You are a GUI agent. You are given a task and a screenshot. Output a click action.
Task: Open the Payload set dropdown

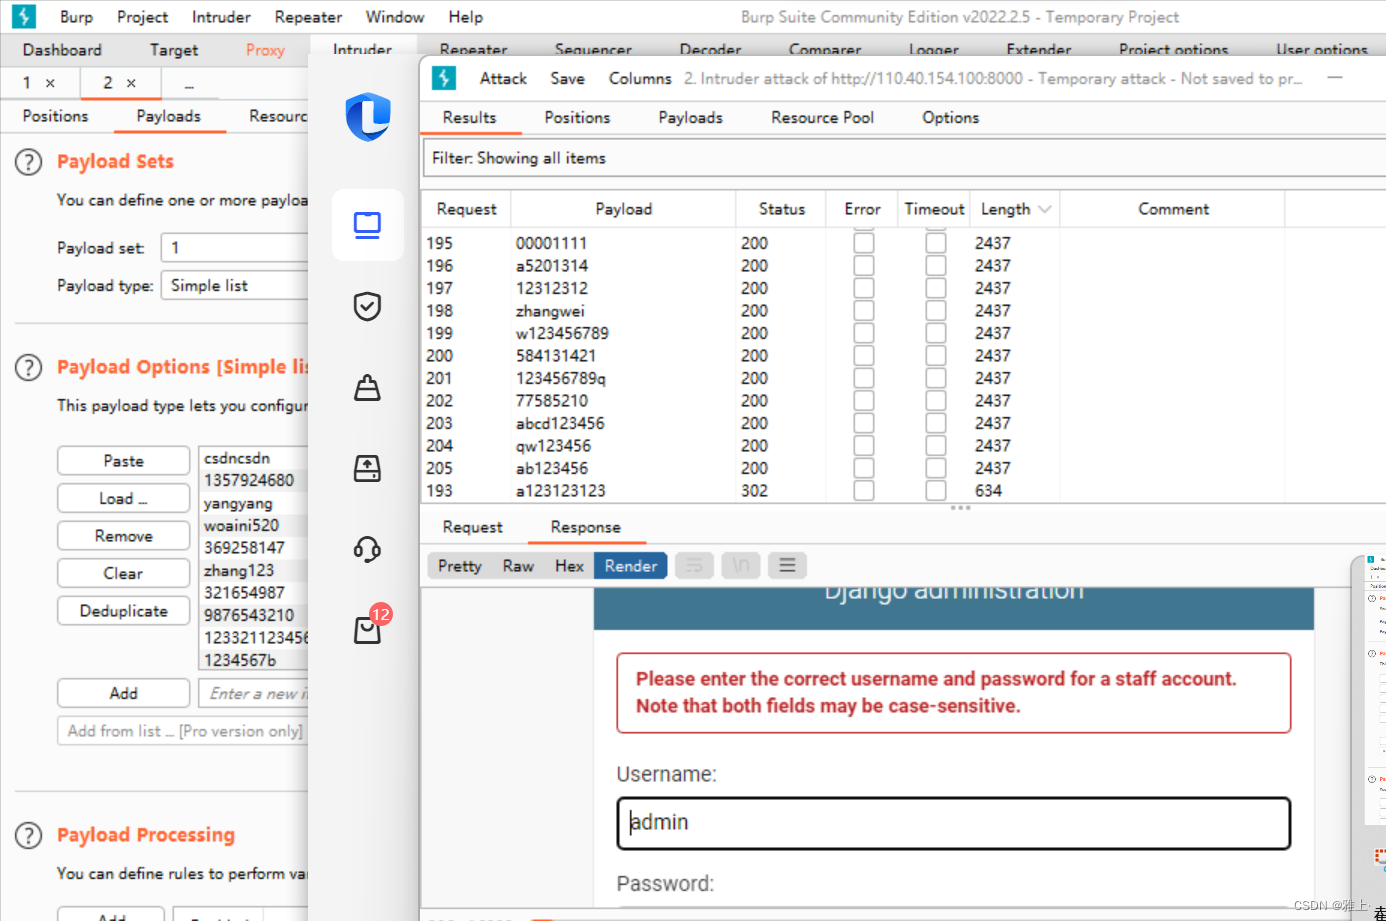tap(237, 247)
